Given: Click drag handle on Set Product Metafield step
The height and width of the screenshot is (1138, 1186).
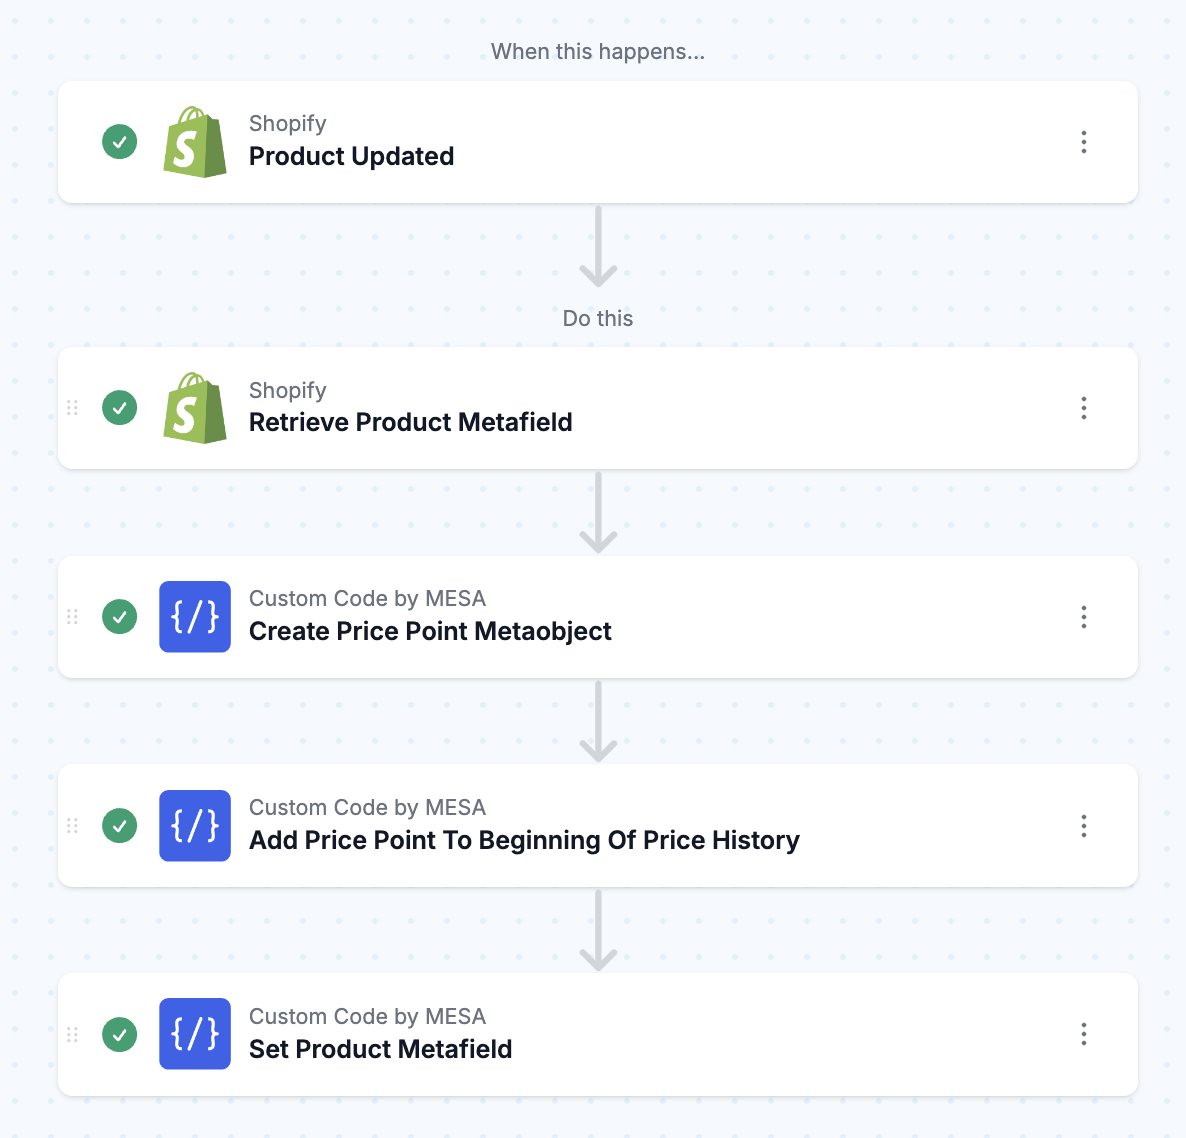Looking at the screenshot, I should point(73,1034).
